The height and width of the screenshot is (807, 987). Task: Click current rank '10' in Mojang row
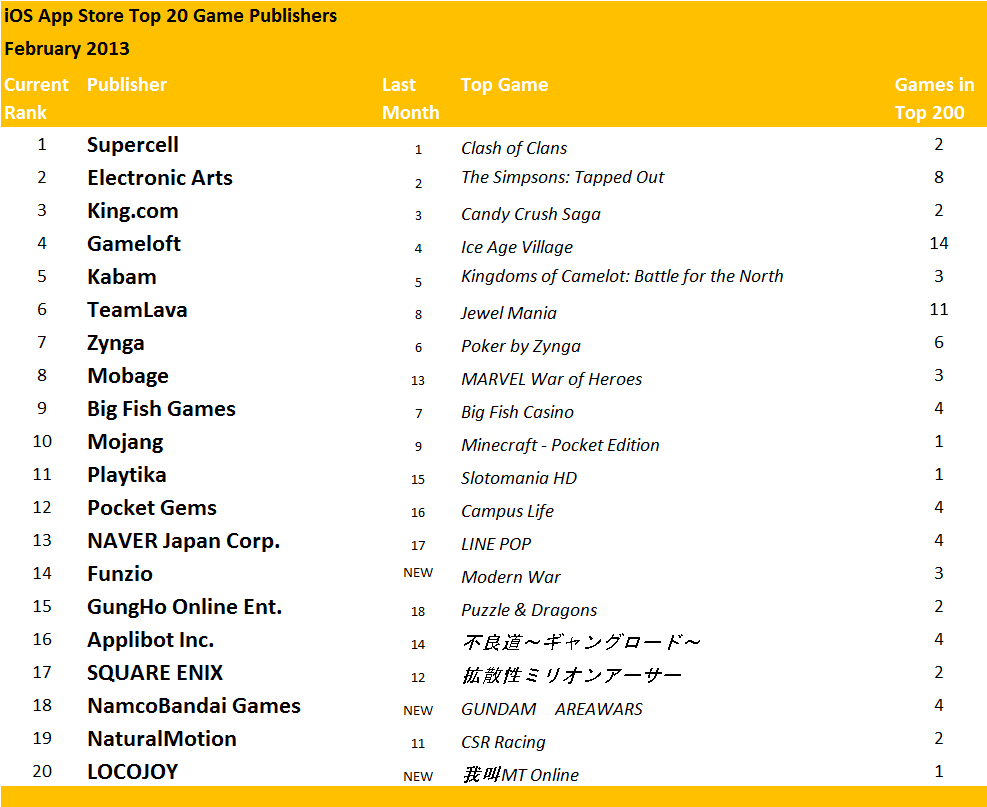point(42,442)
